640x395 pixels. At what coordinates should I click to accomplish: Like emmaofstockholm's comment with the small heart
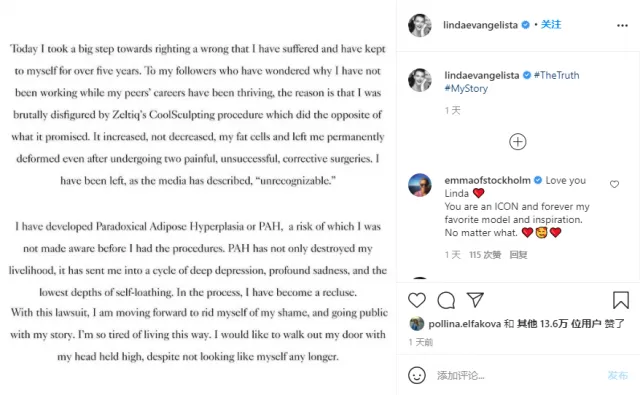coord(614,184)
